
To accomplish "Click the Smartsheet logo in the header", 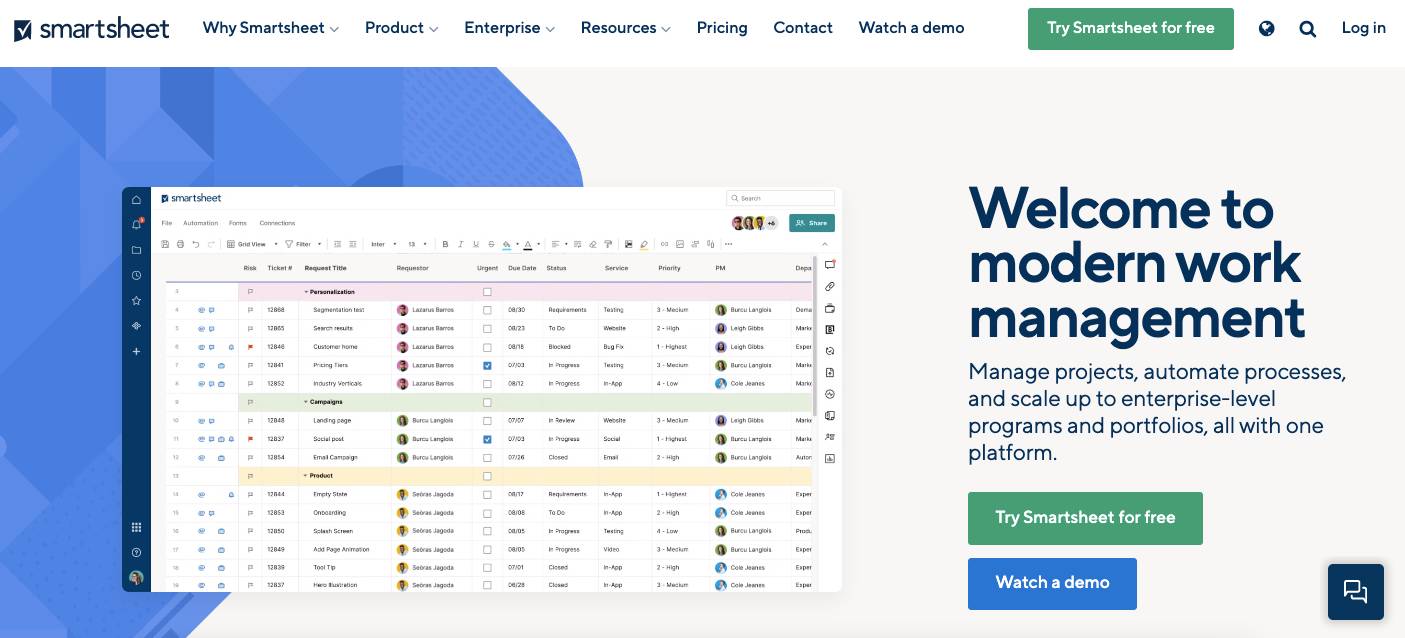I will tap(92, 29).
